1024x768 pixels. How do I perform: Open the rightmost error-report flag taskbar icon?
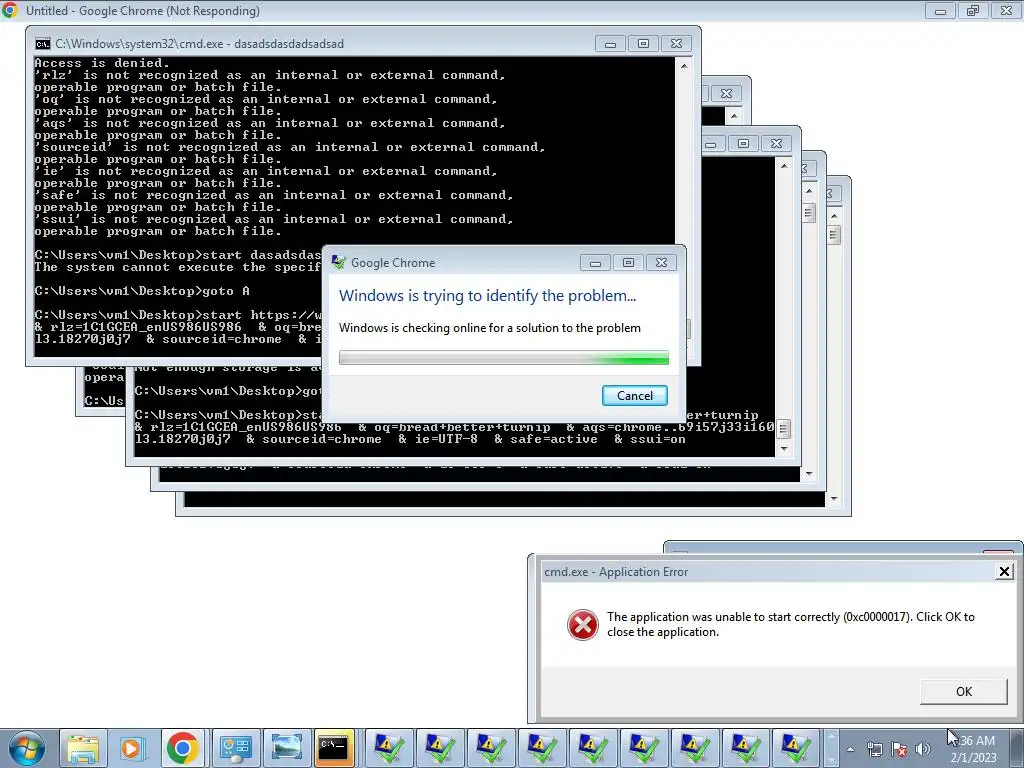pos(795,748)
